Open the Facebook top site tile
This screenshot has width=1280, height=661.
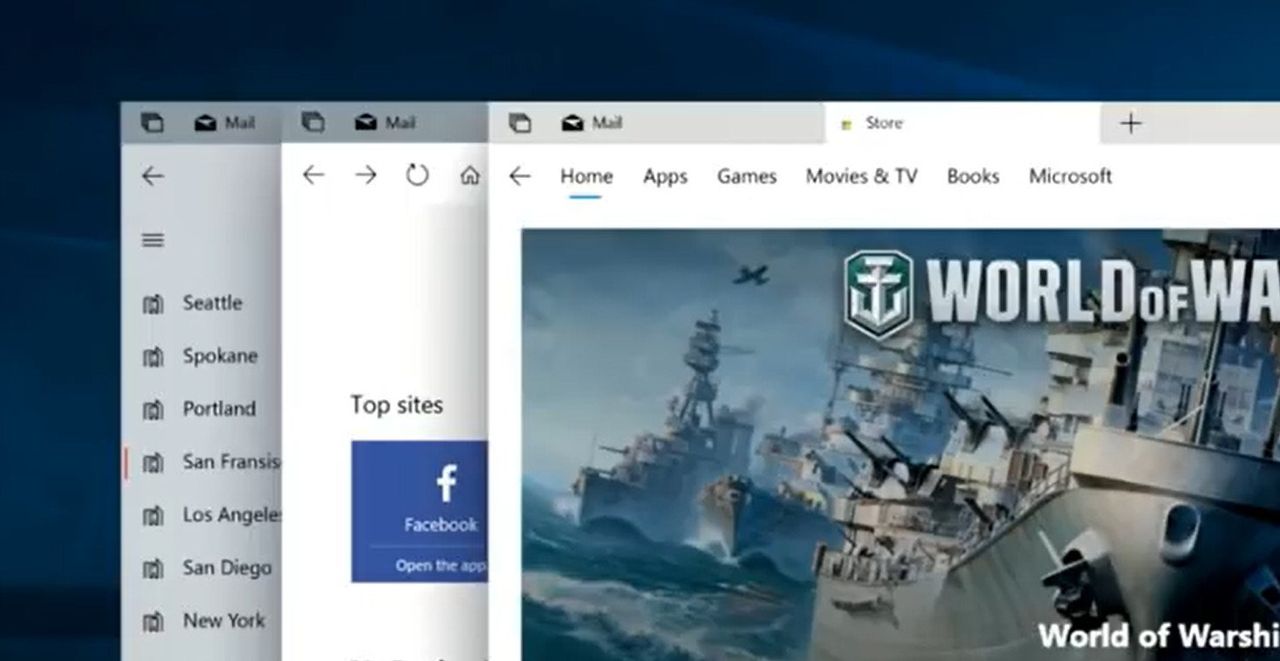click(x=420, y=511)
